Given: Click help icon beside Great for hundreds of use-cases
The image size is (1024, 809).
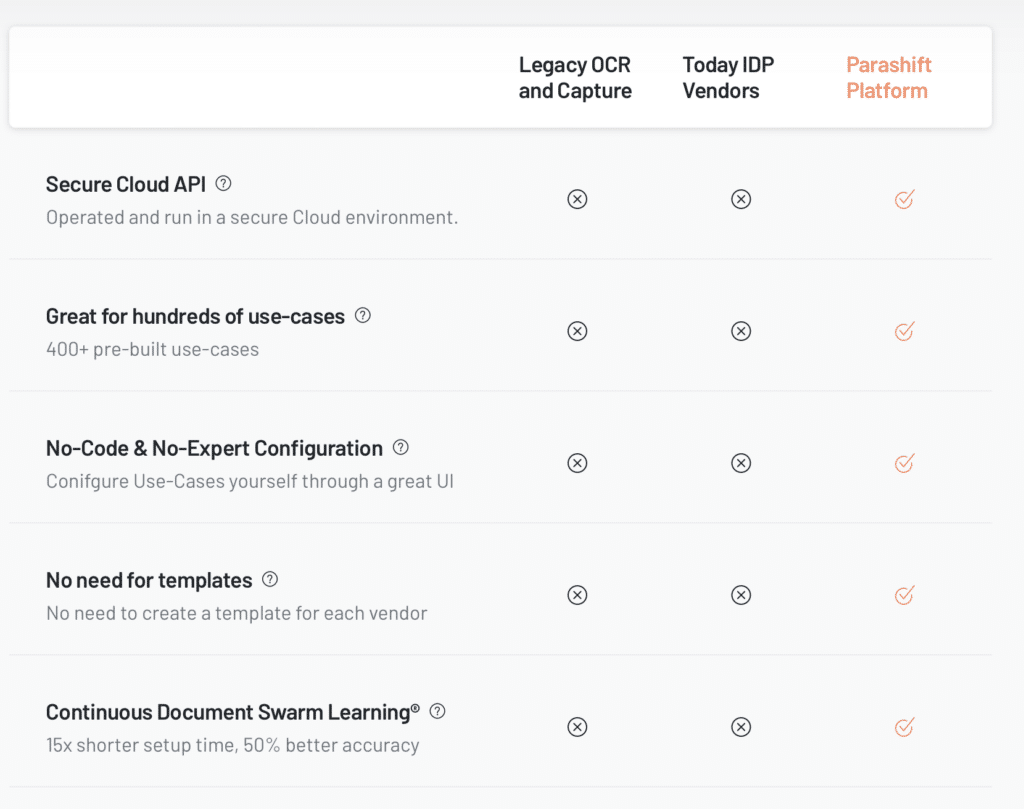Looking at the screenshot, I should pos(363,316).
